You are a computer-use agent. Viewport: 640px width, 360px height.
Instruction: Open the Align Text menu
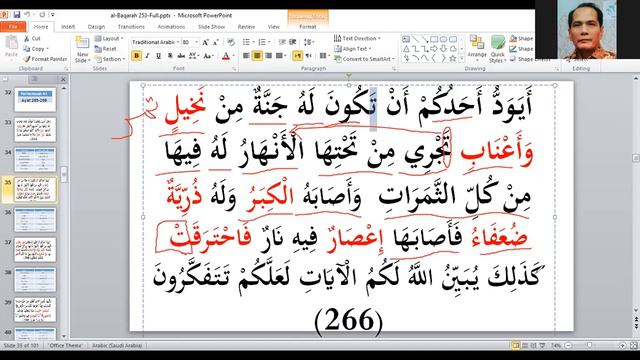353,49
